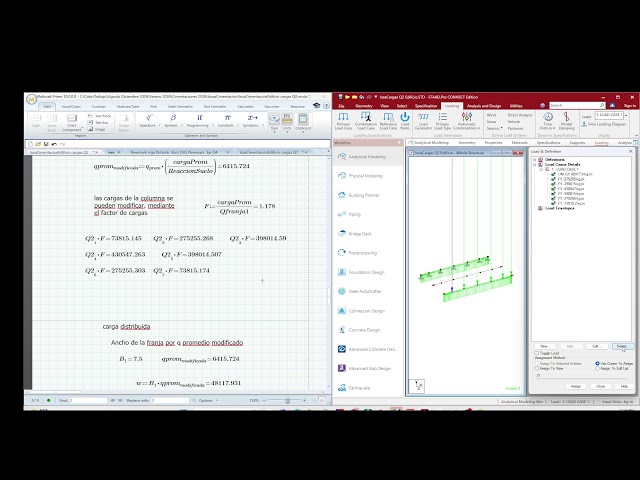This screenshot has width=640, height=480.
Task: Open Programming operators in Mathcad ribbon
Action: coord(199,121)
